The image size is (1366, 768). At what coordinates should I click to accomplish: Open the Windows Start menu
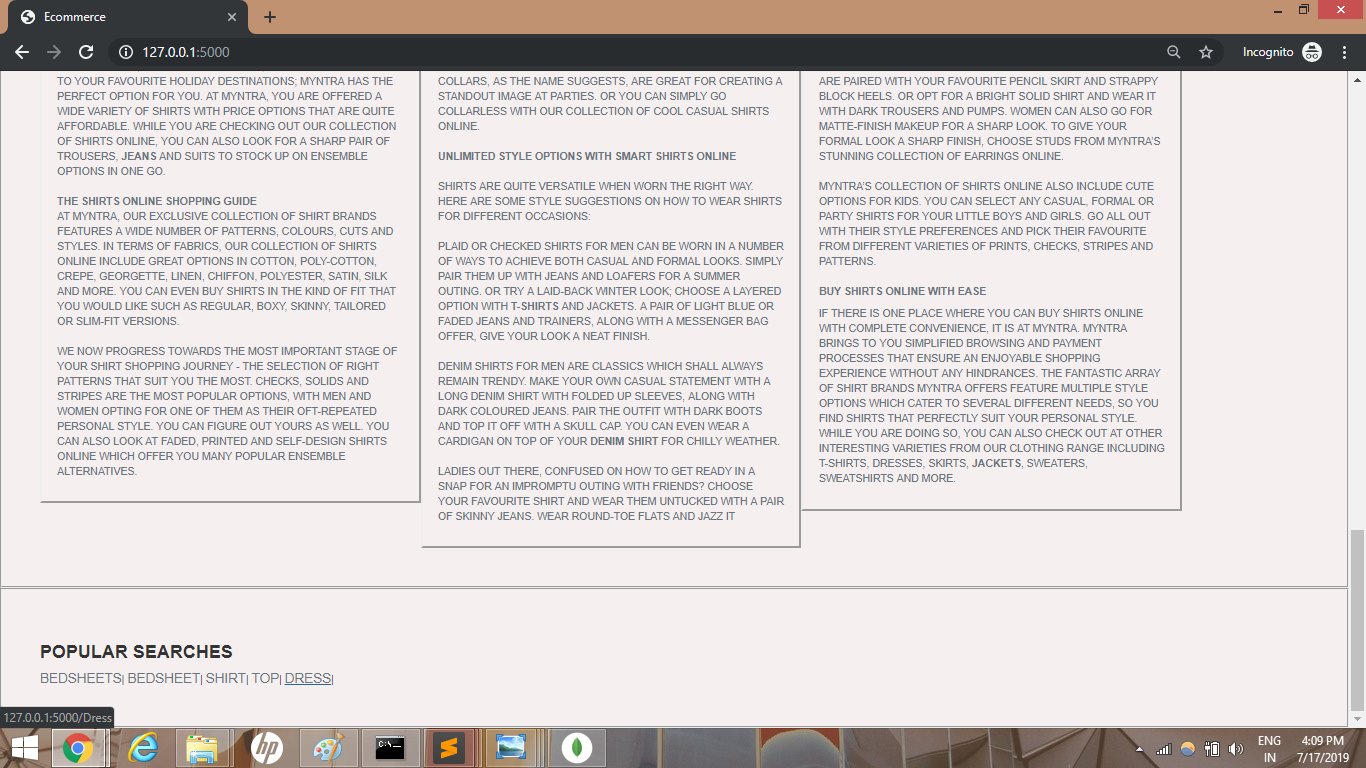tap(24, 748)
